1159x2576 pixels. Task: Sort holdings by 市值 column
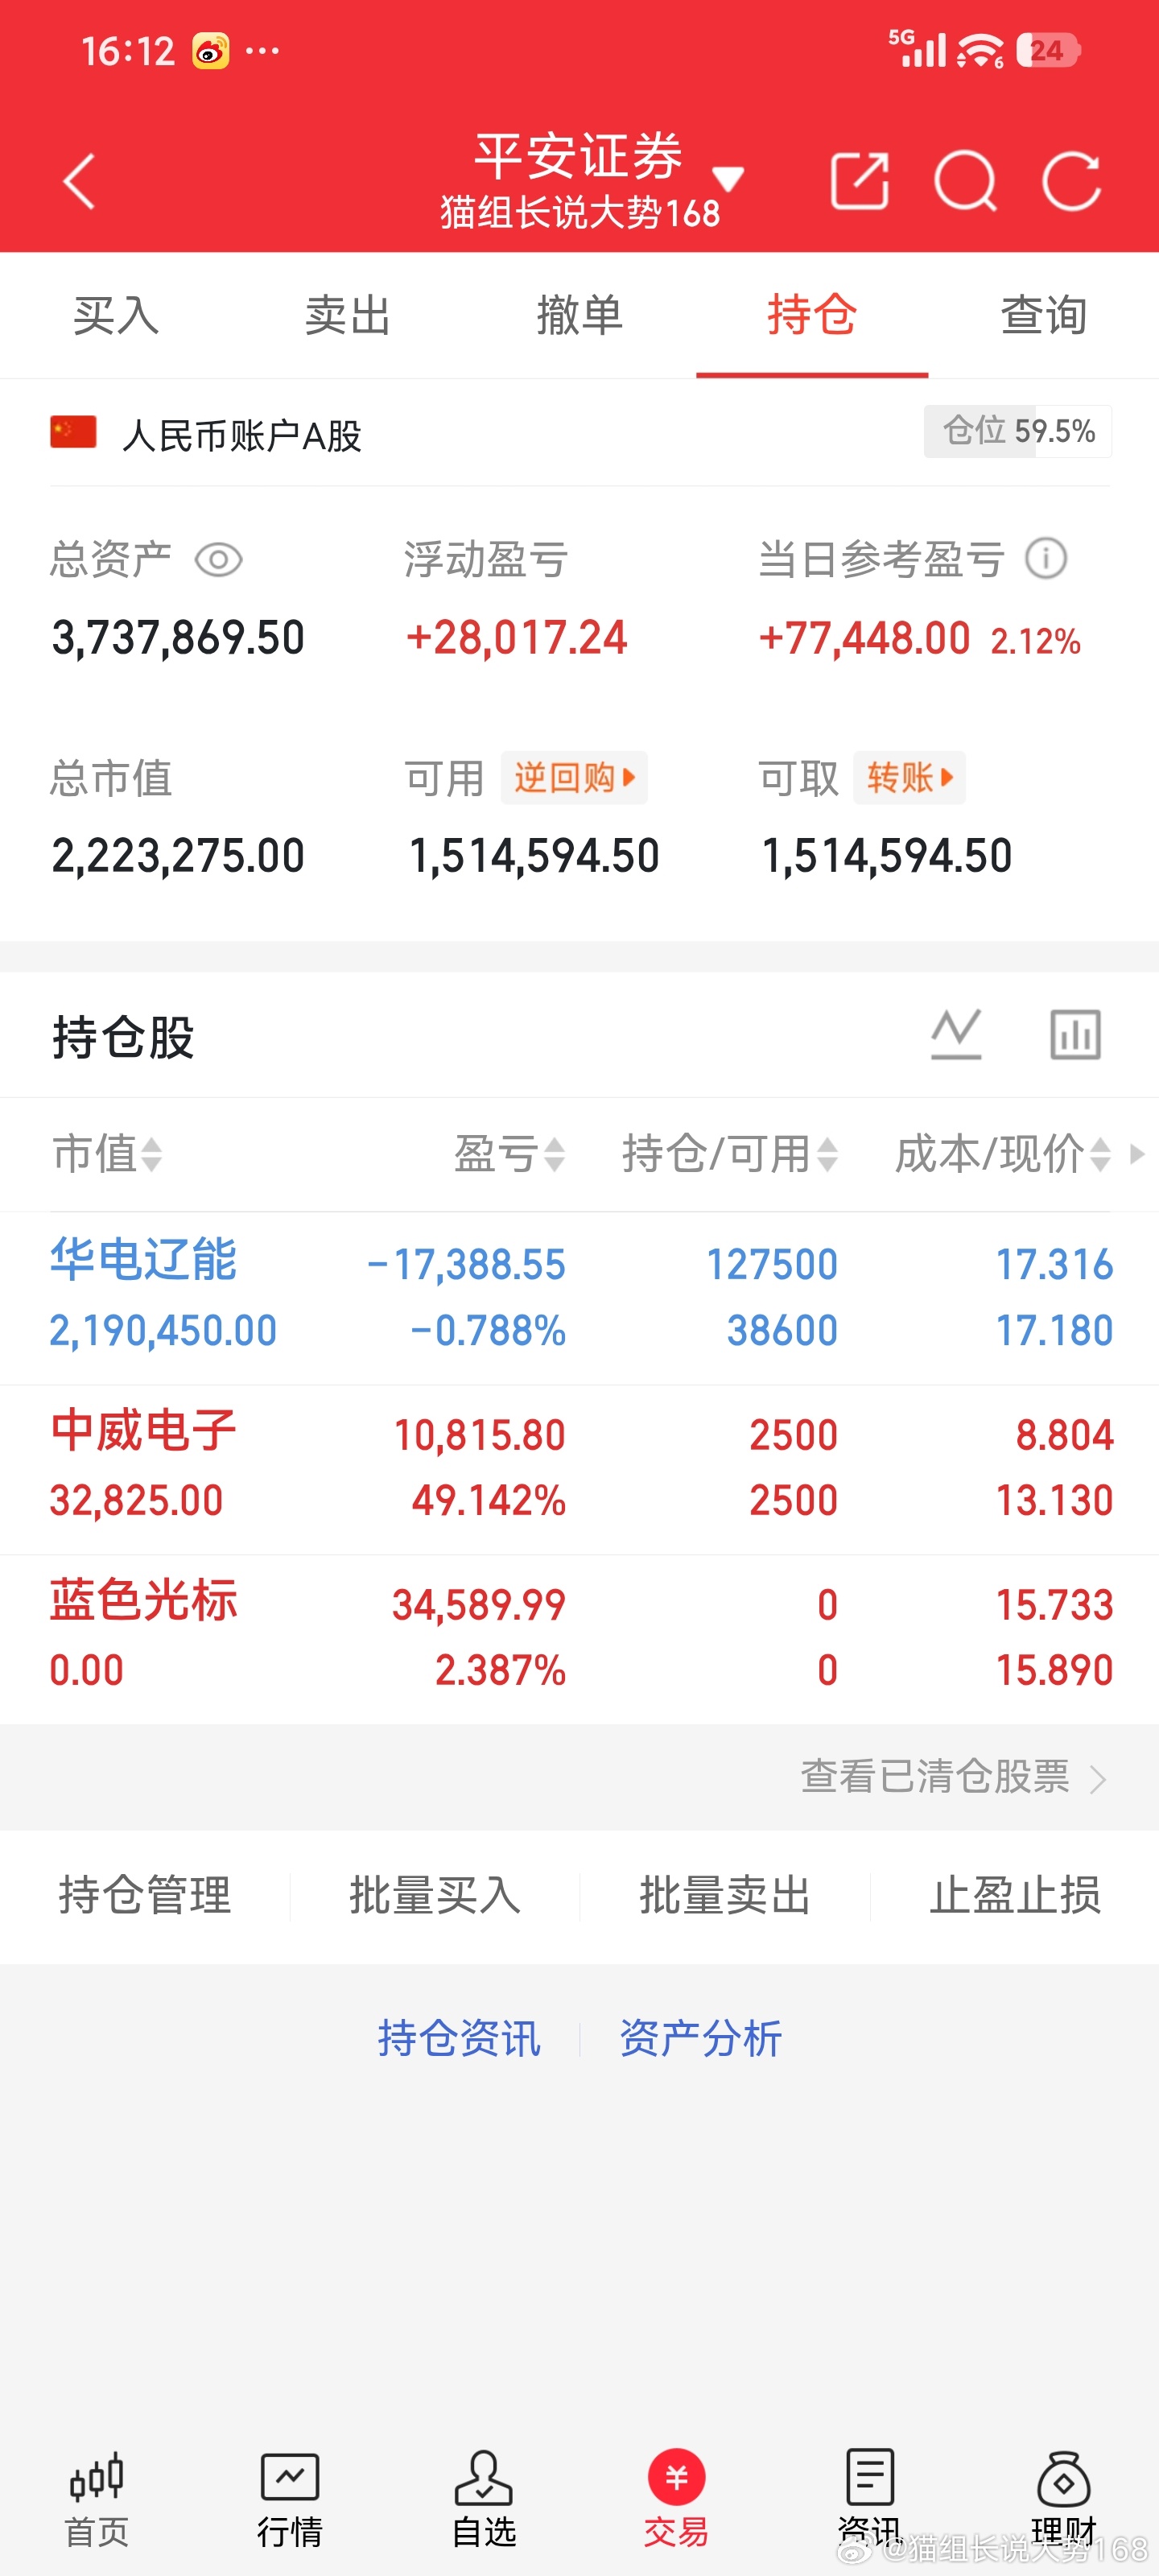[107, 1154]
